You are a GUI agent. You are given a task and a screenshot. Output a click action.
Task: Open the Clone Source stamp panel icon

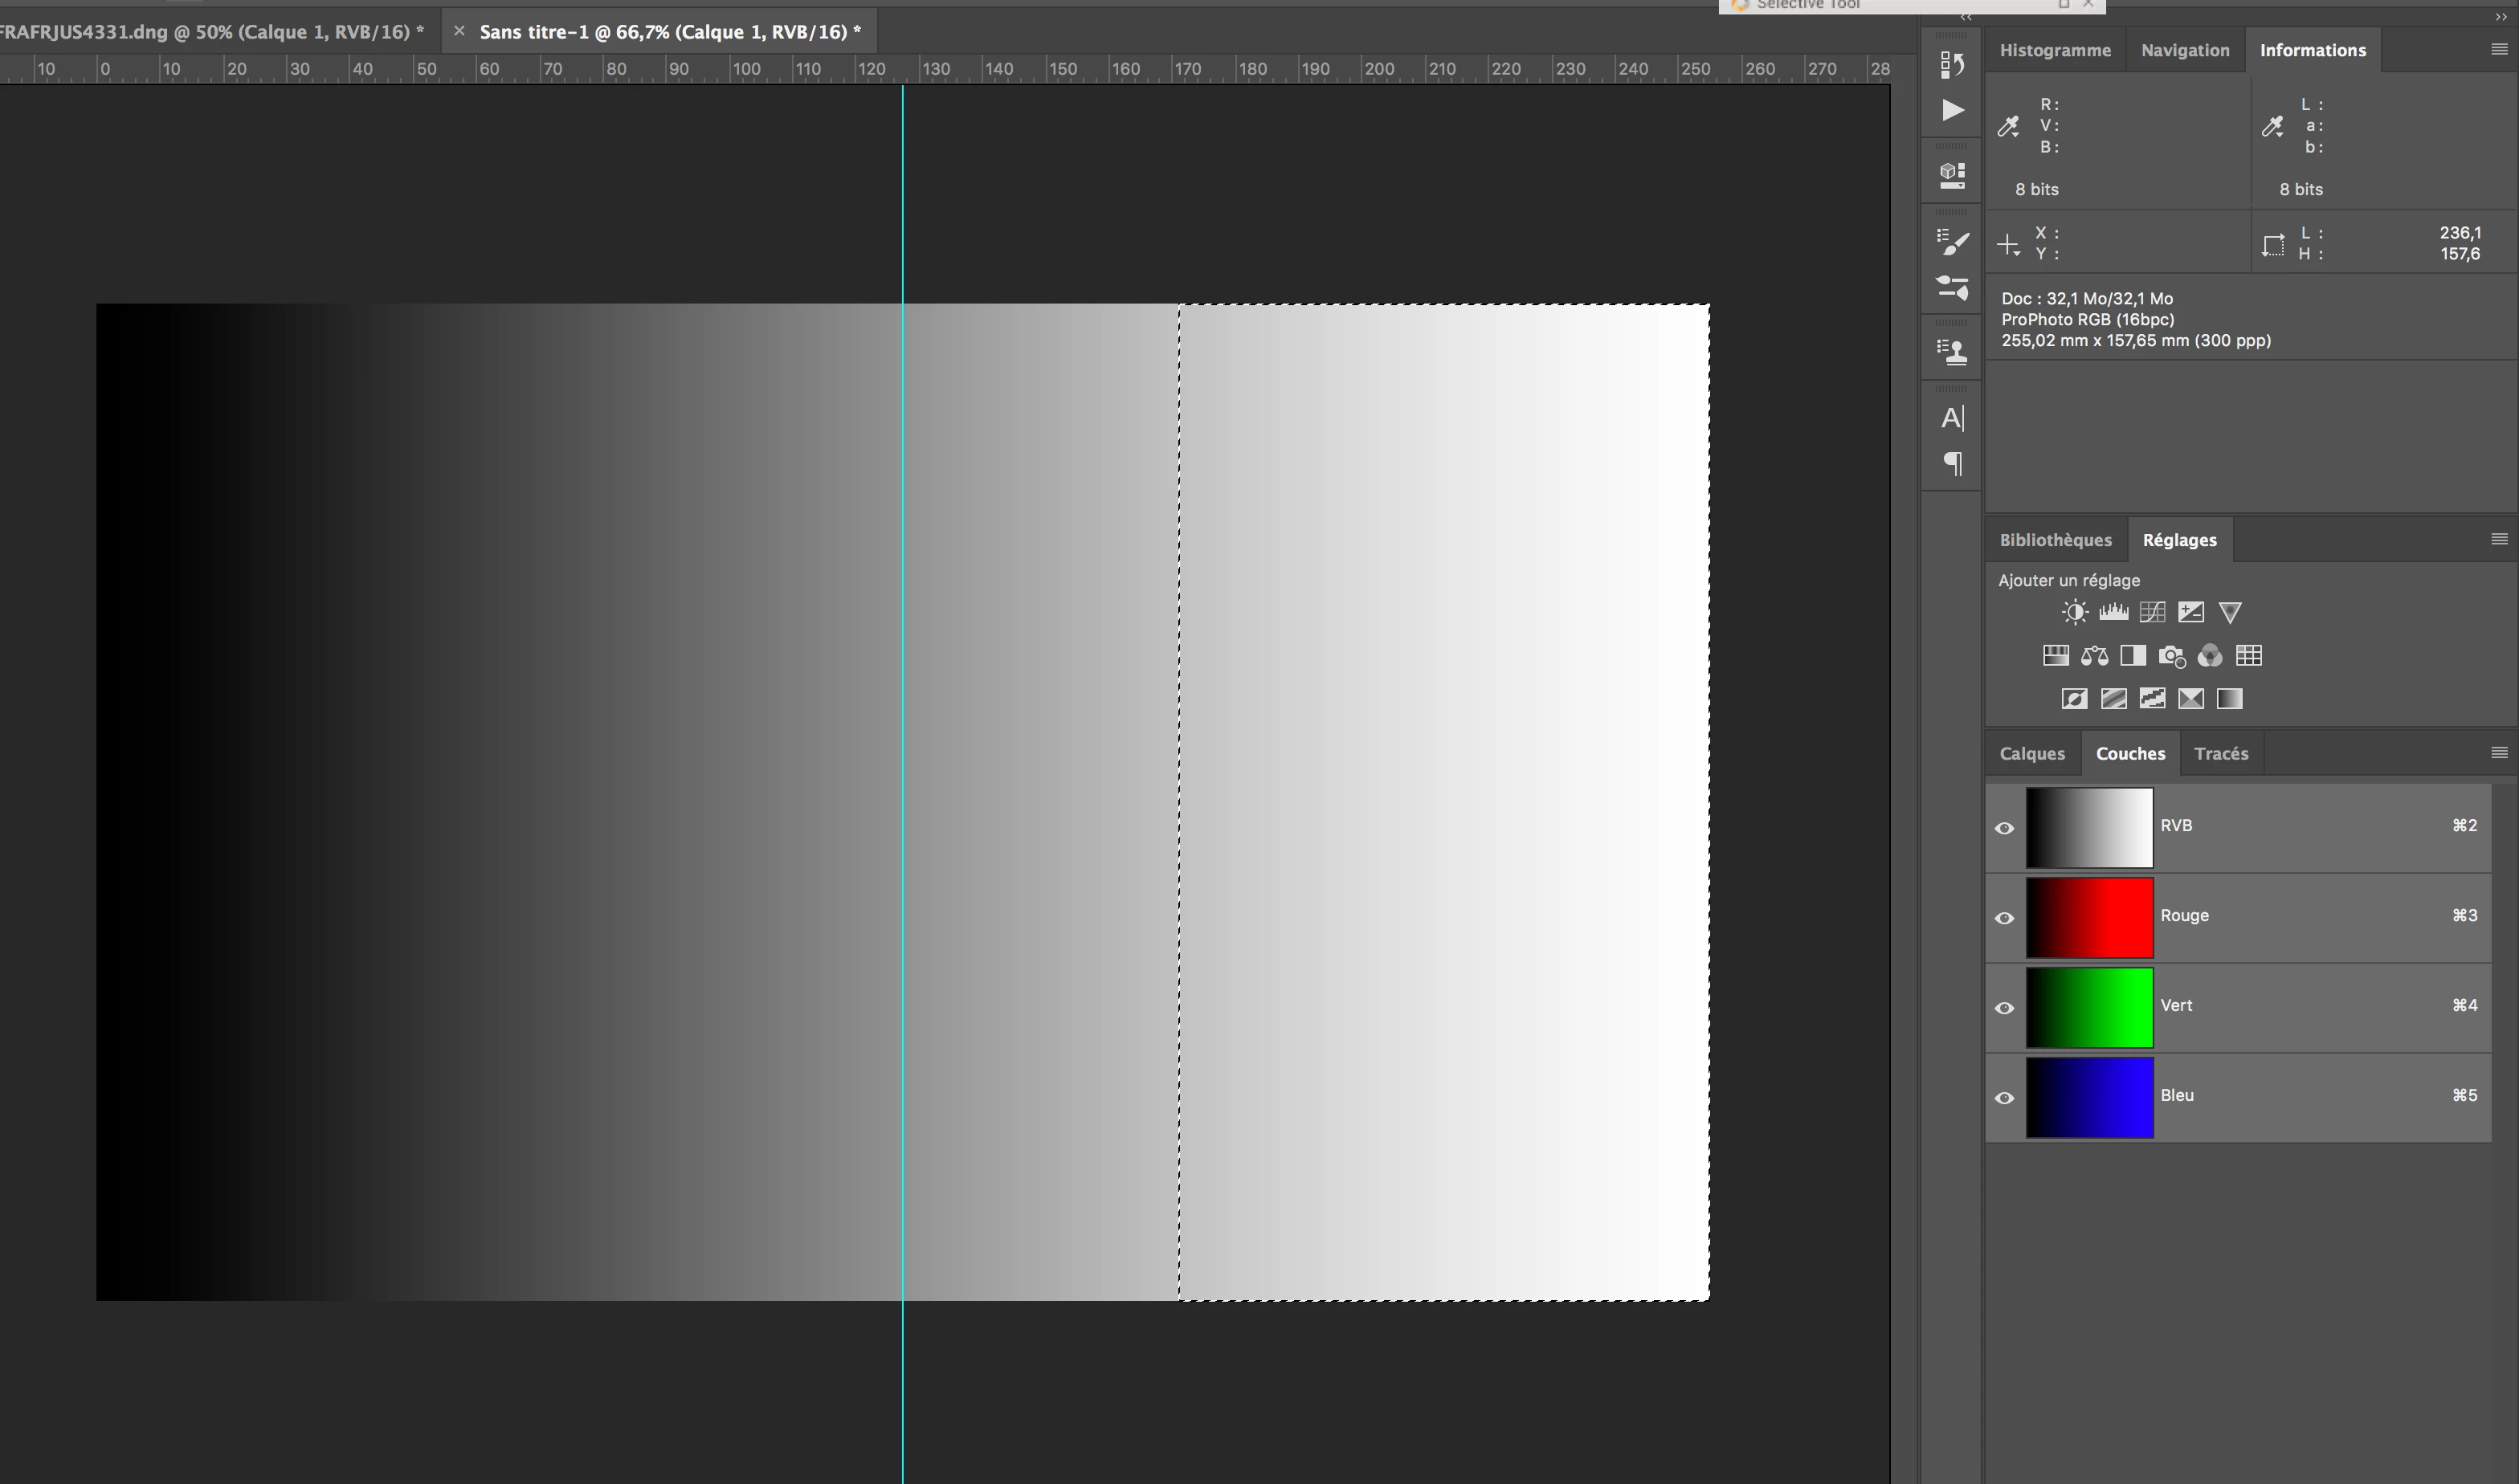pyautogui.click(x=1952, y=351)
